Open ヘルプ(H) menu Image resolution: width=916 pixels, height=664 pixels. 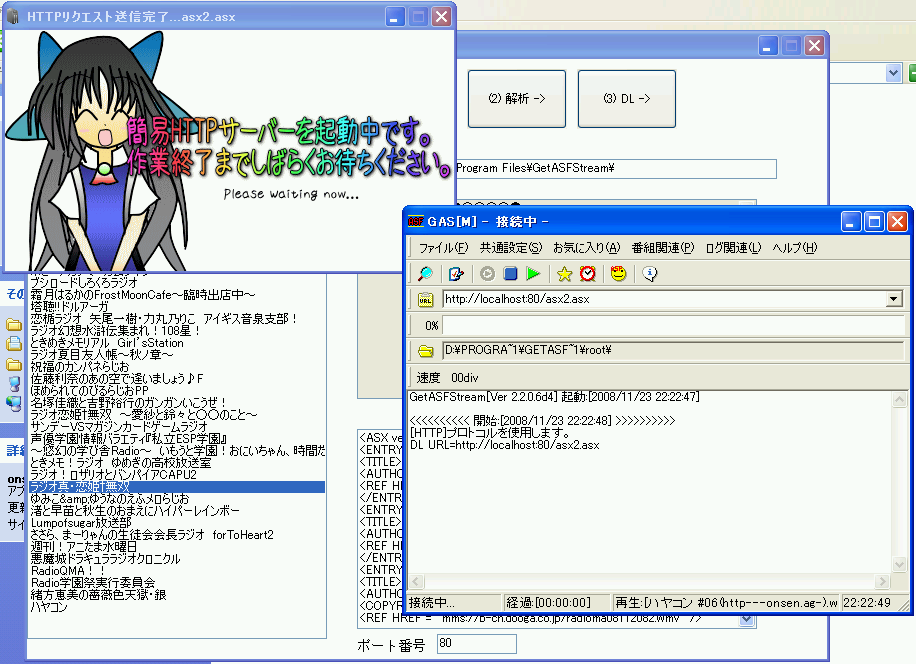tap(794, 248)
